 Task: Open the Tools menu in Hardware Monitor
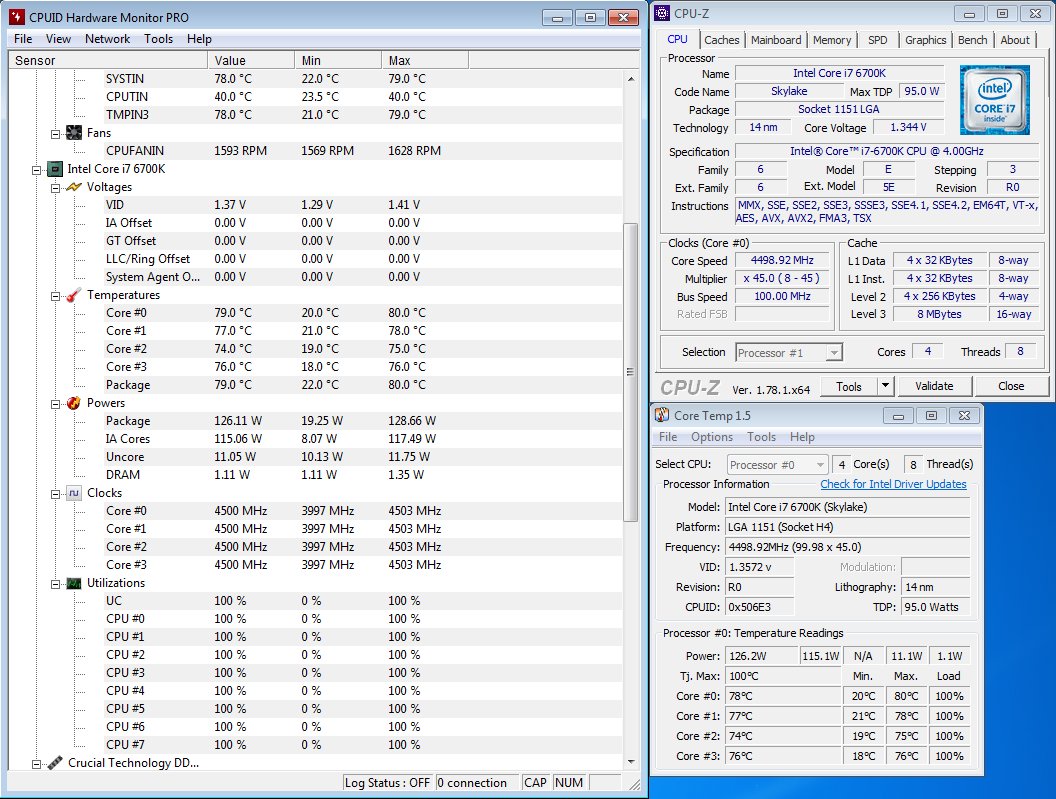click(x=158, y=39)
